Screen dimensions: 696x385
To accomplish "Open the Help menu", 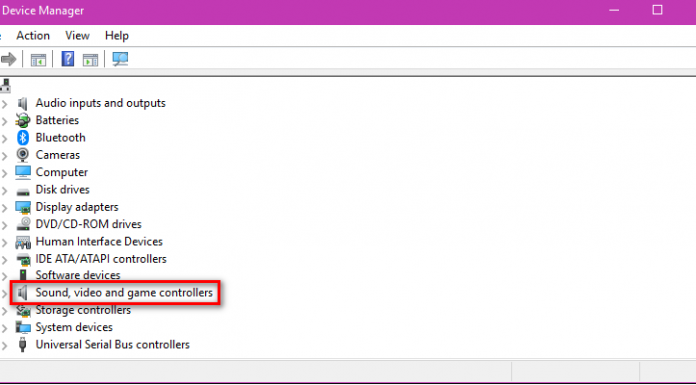I will coord(117,36).
